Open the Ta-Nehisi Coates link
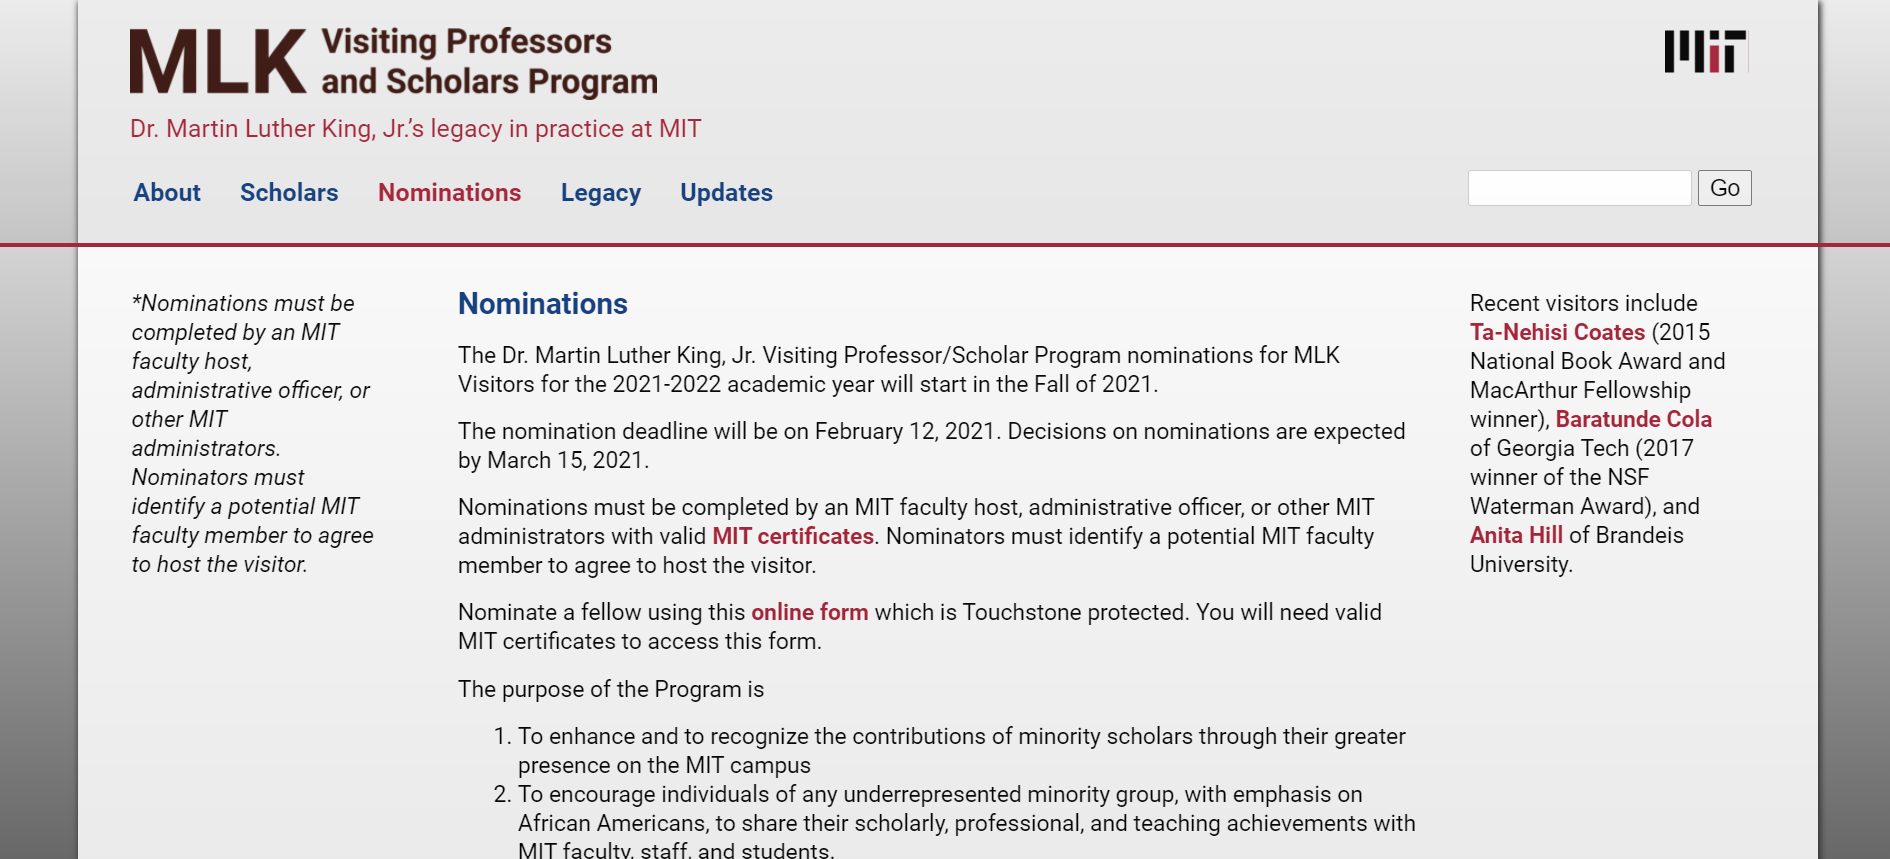This screenshot has height=859, width=1890. point(1557,332)
